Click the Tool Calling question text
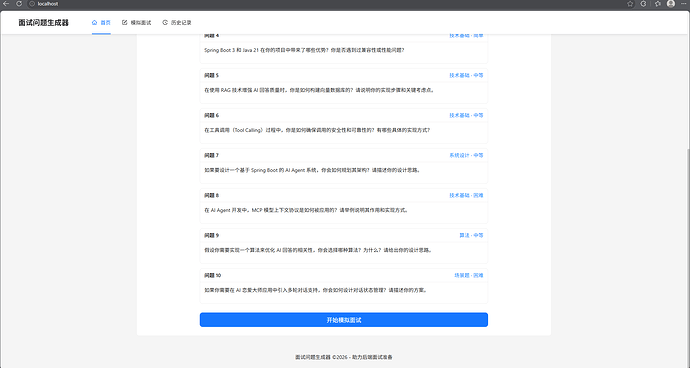Image resolution: width=690 pixels, height=368 pixels. 317,130
